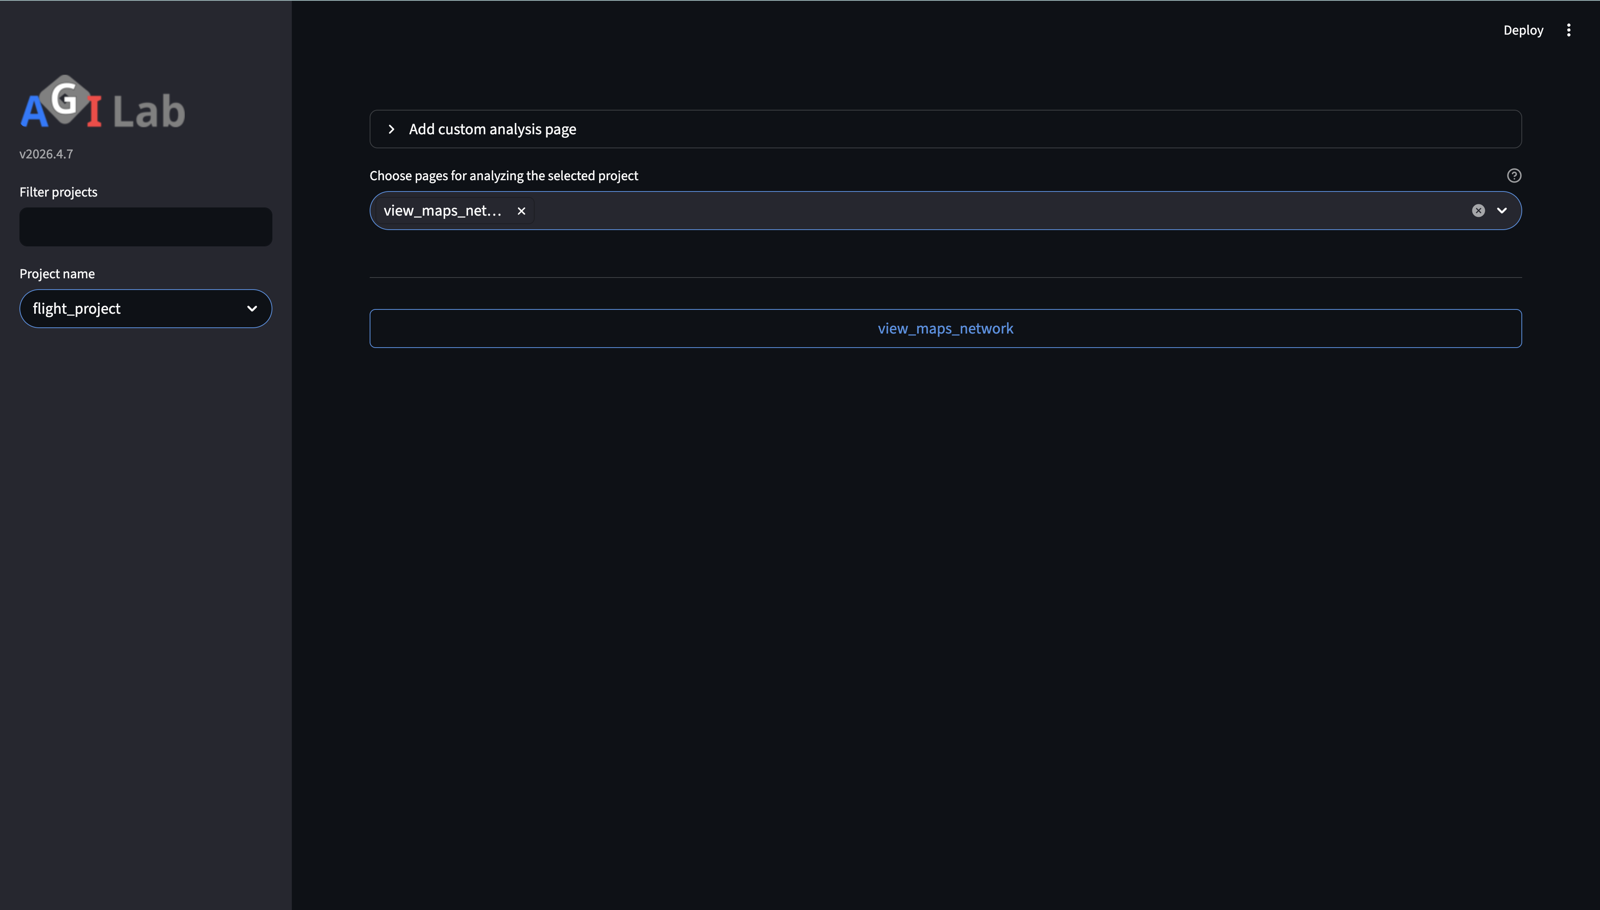Navigate to the view_maps_network page
This screenshot has height=910, width=1600.
945,328
